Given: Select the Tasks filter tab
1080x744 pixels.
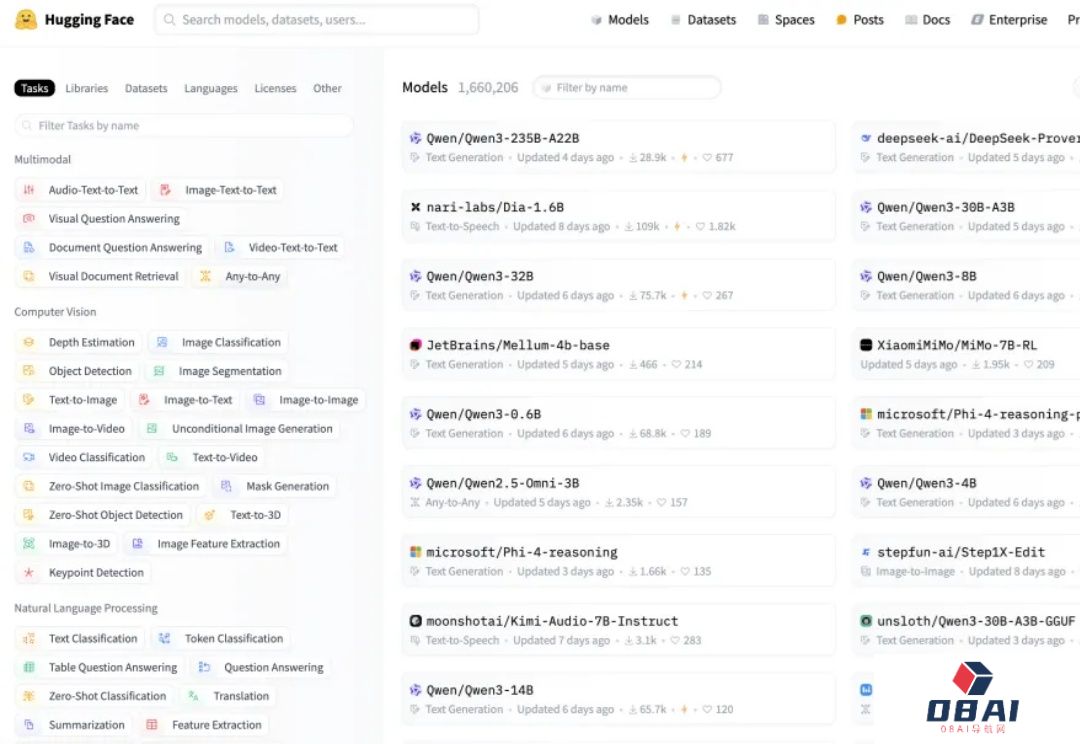Looking at the screenshot, I should (34, 88).
